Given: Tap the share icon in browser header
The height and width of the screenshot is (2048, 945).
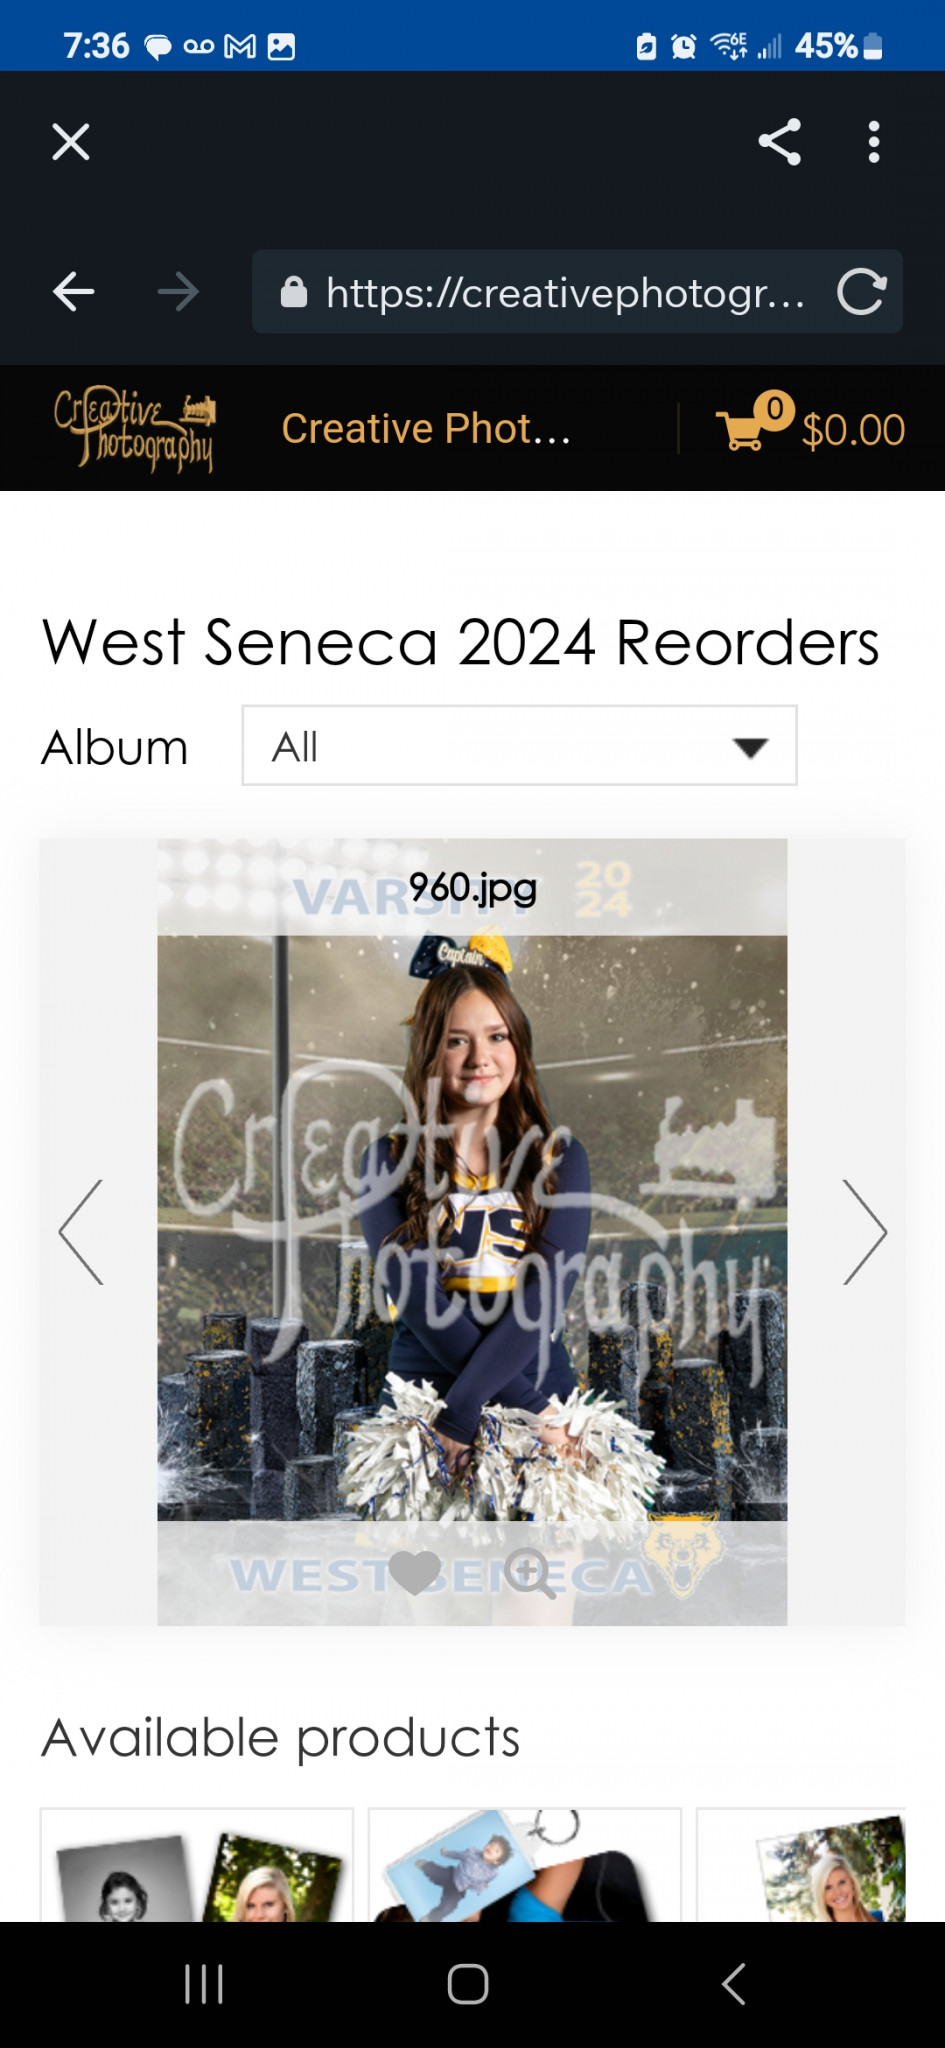Looking at the screenshot, I should point(780,142).
